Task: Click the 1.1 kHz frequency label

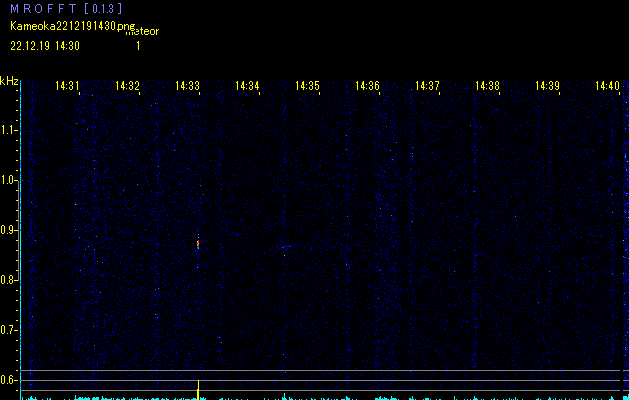Action: point(8,130)
